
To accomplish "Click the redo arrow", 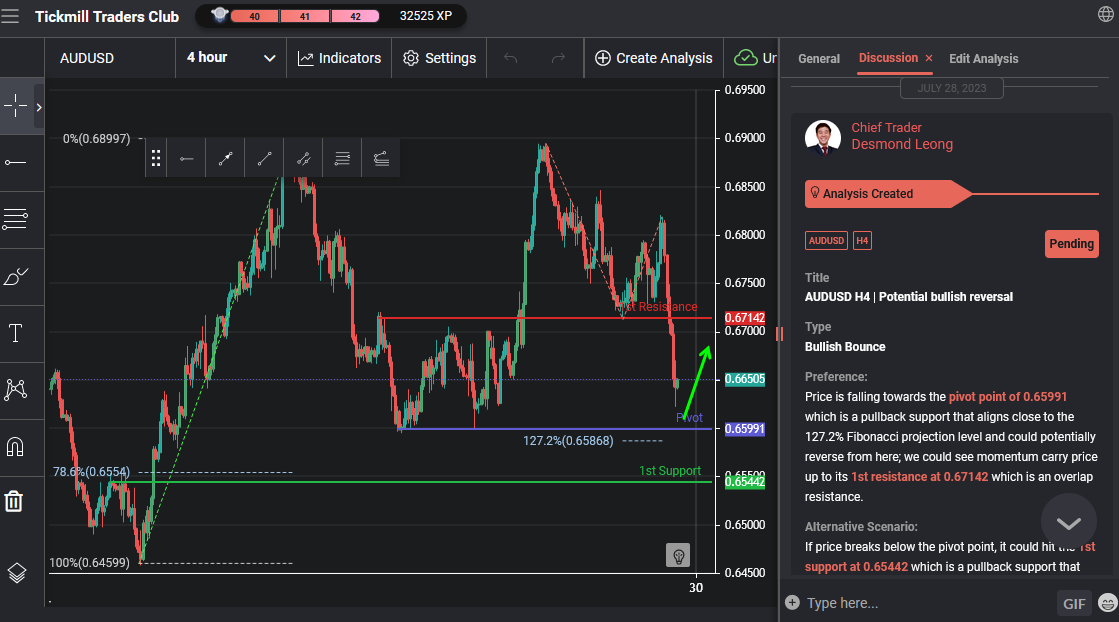I will 558,58.
